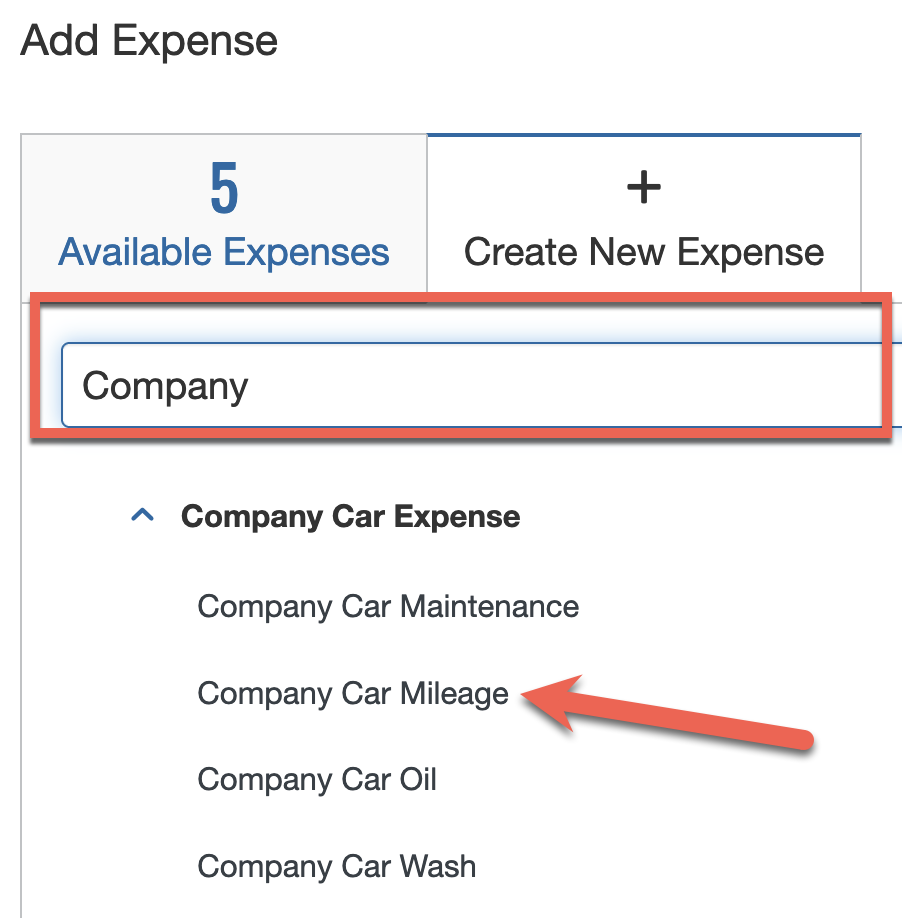Image resolution: width=902 pixels, height=918 pixels.
Task: Click the expense type the arrow points to
Action: [x=352, y=693]
